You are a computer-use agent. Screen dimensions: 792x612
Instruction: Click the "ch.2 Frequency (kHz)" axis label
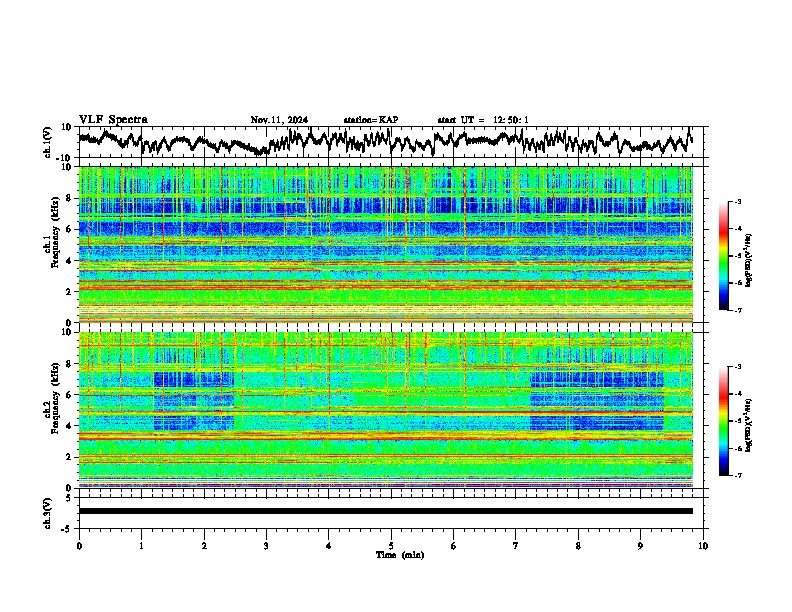click(x=51, y=398)
